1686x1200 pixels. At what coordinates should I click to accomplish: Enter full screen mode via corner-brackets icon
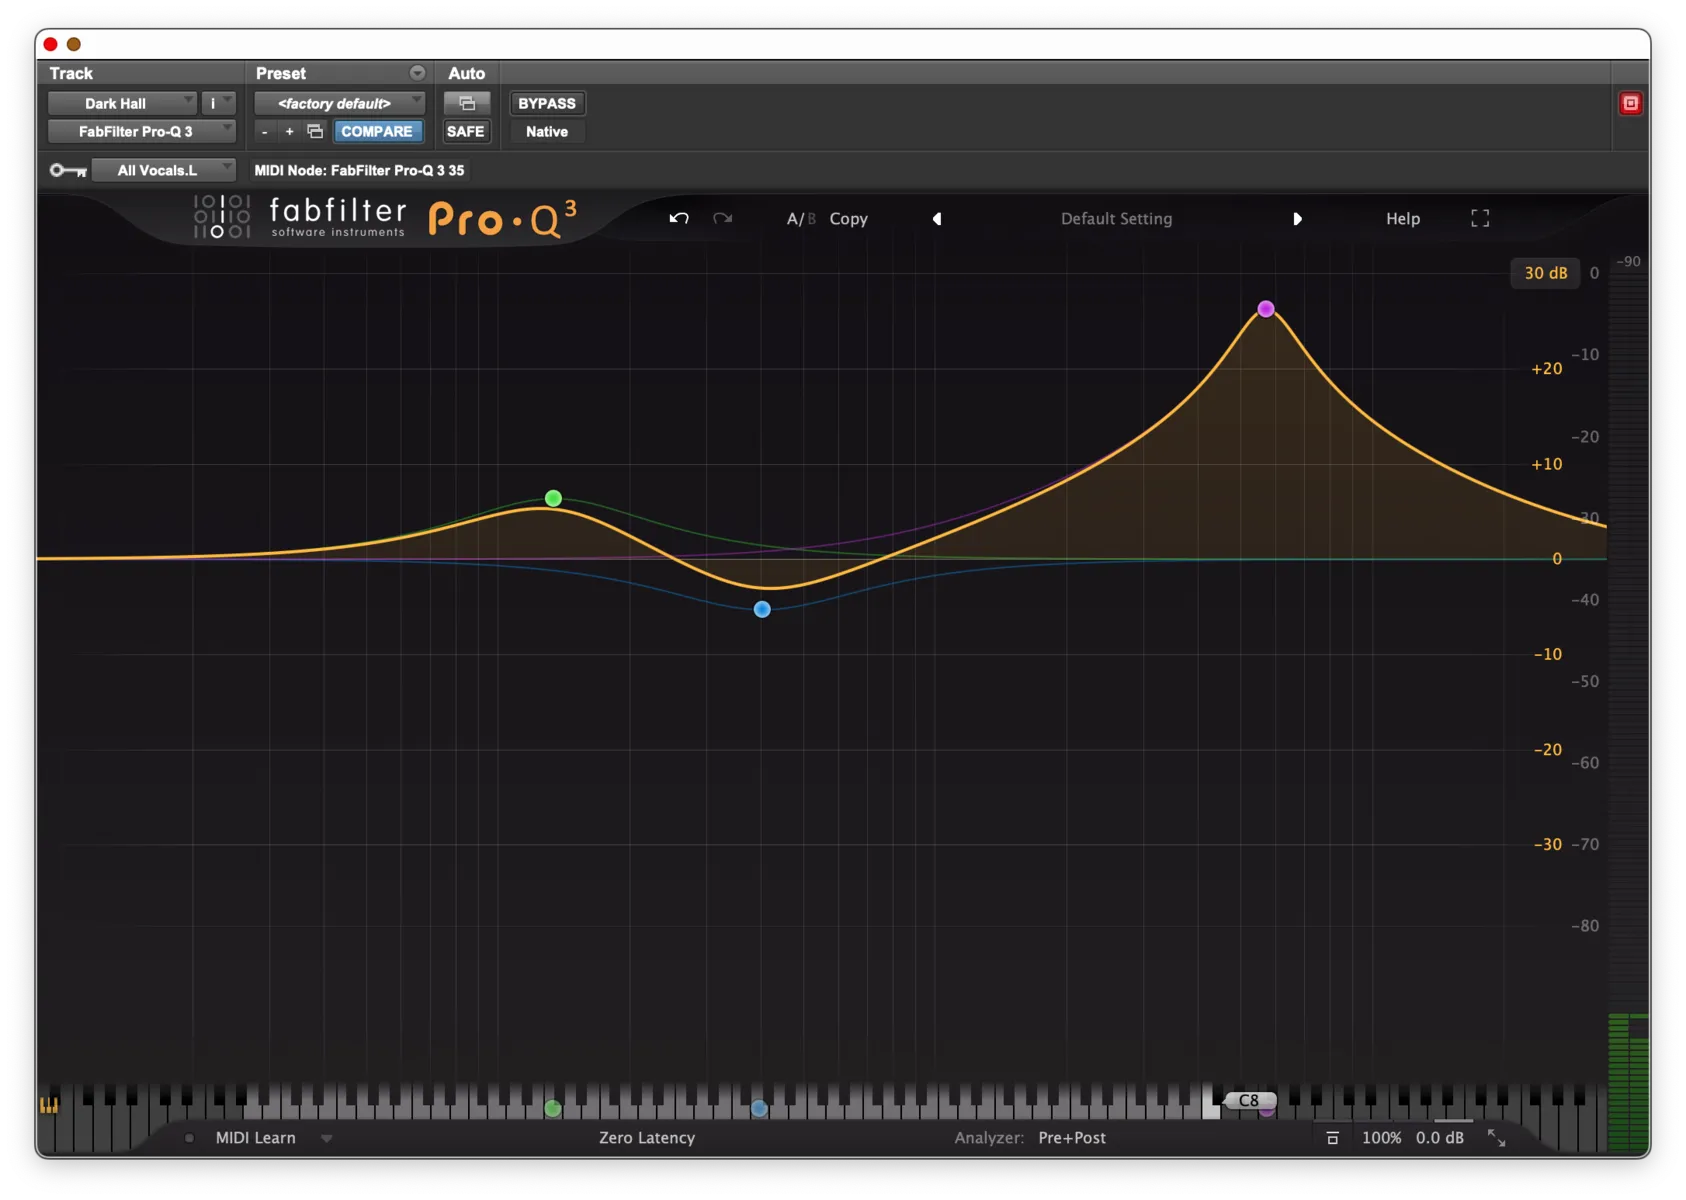1480,218
